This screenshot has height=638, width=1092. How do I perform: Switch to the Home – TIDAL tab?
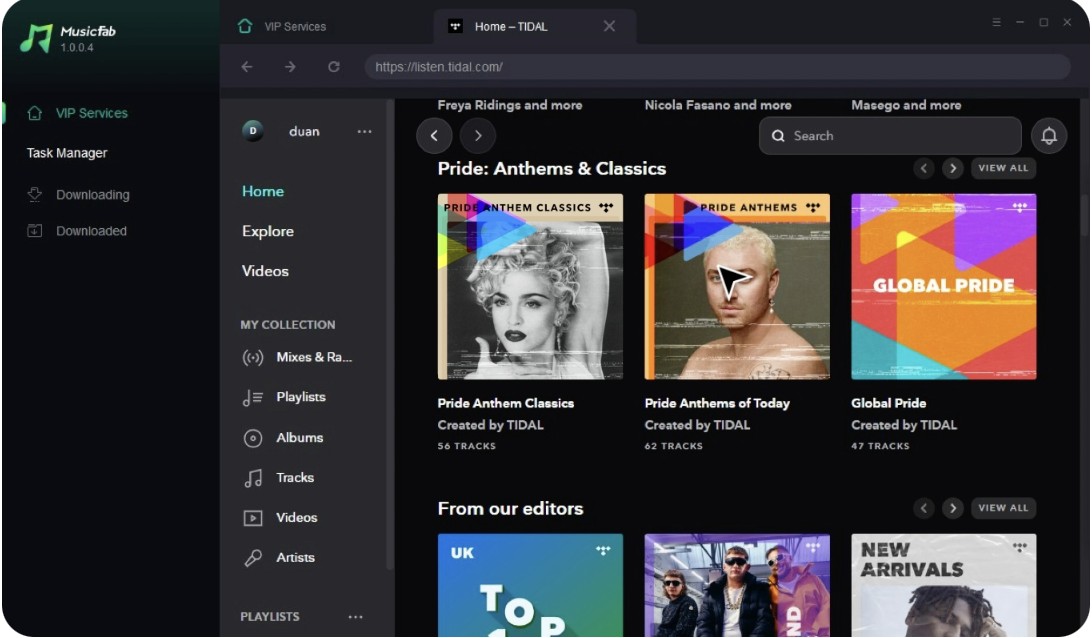pos(510,26)
